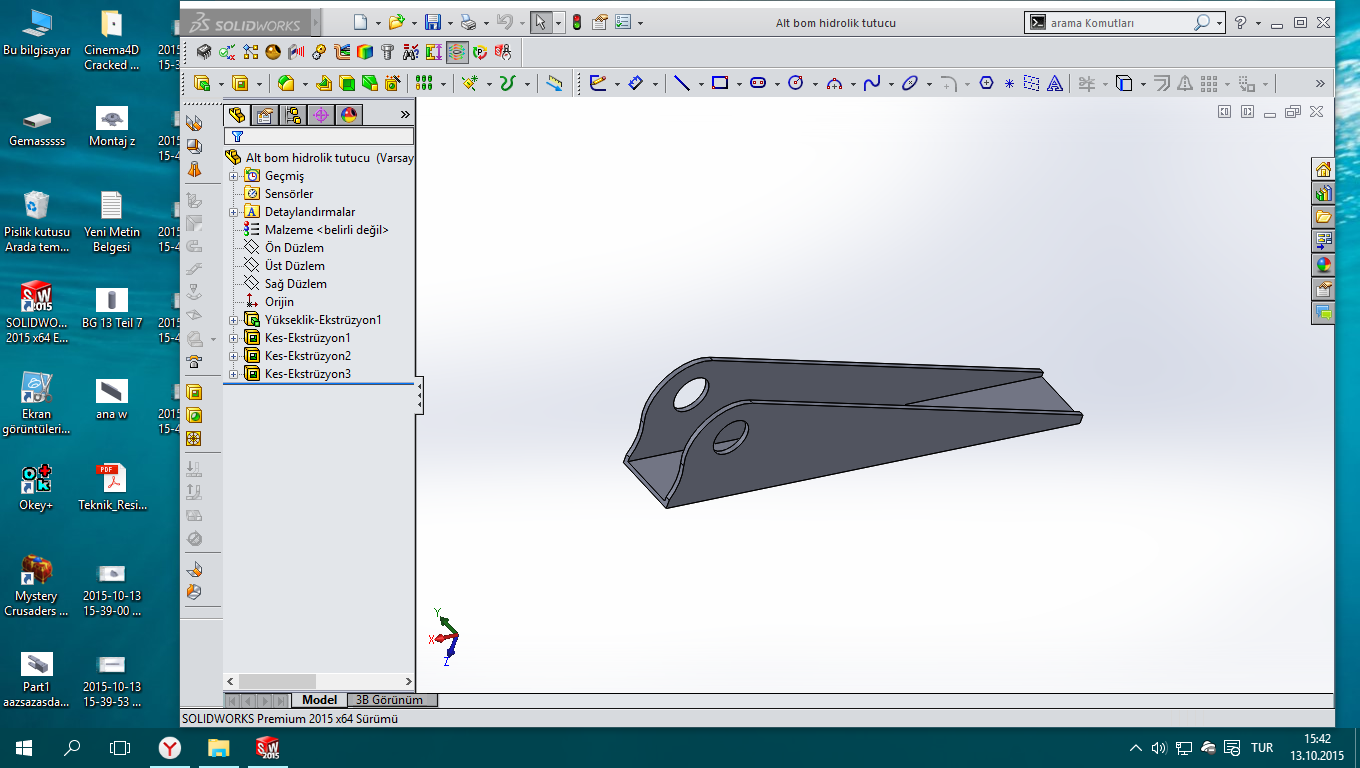1360x768 pixels.
Task: Switch to the DimXpertManager tab
Action: coord(320,115)
